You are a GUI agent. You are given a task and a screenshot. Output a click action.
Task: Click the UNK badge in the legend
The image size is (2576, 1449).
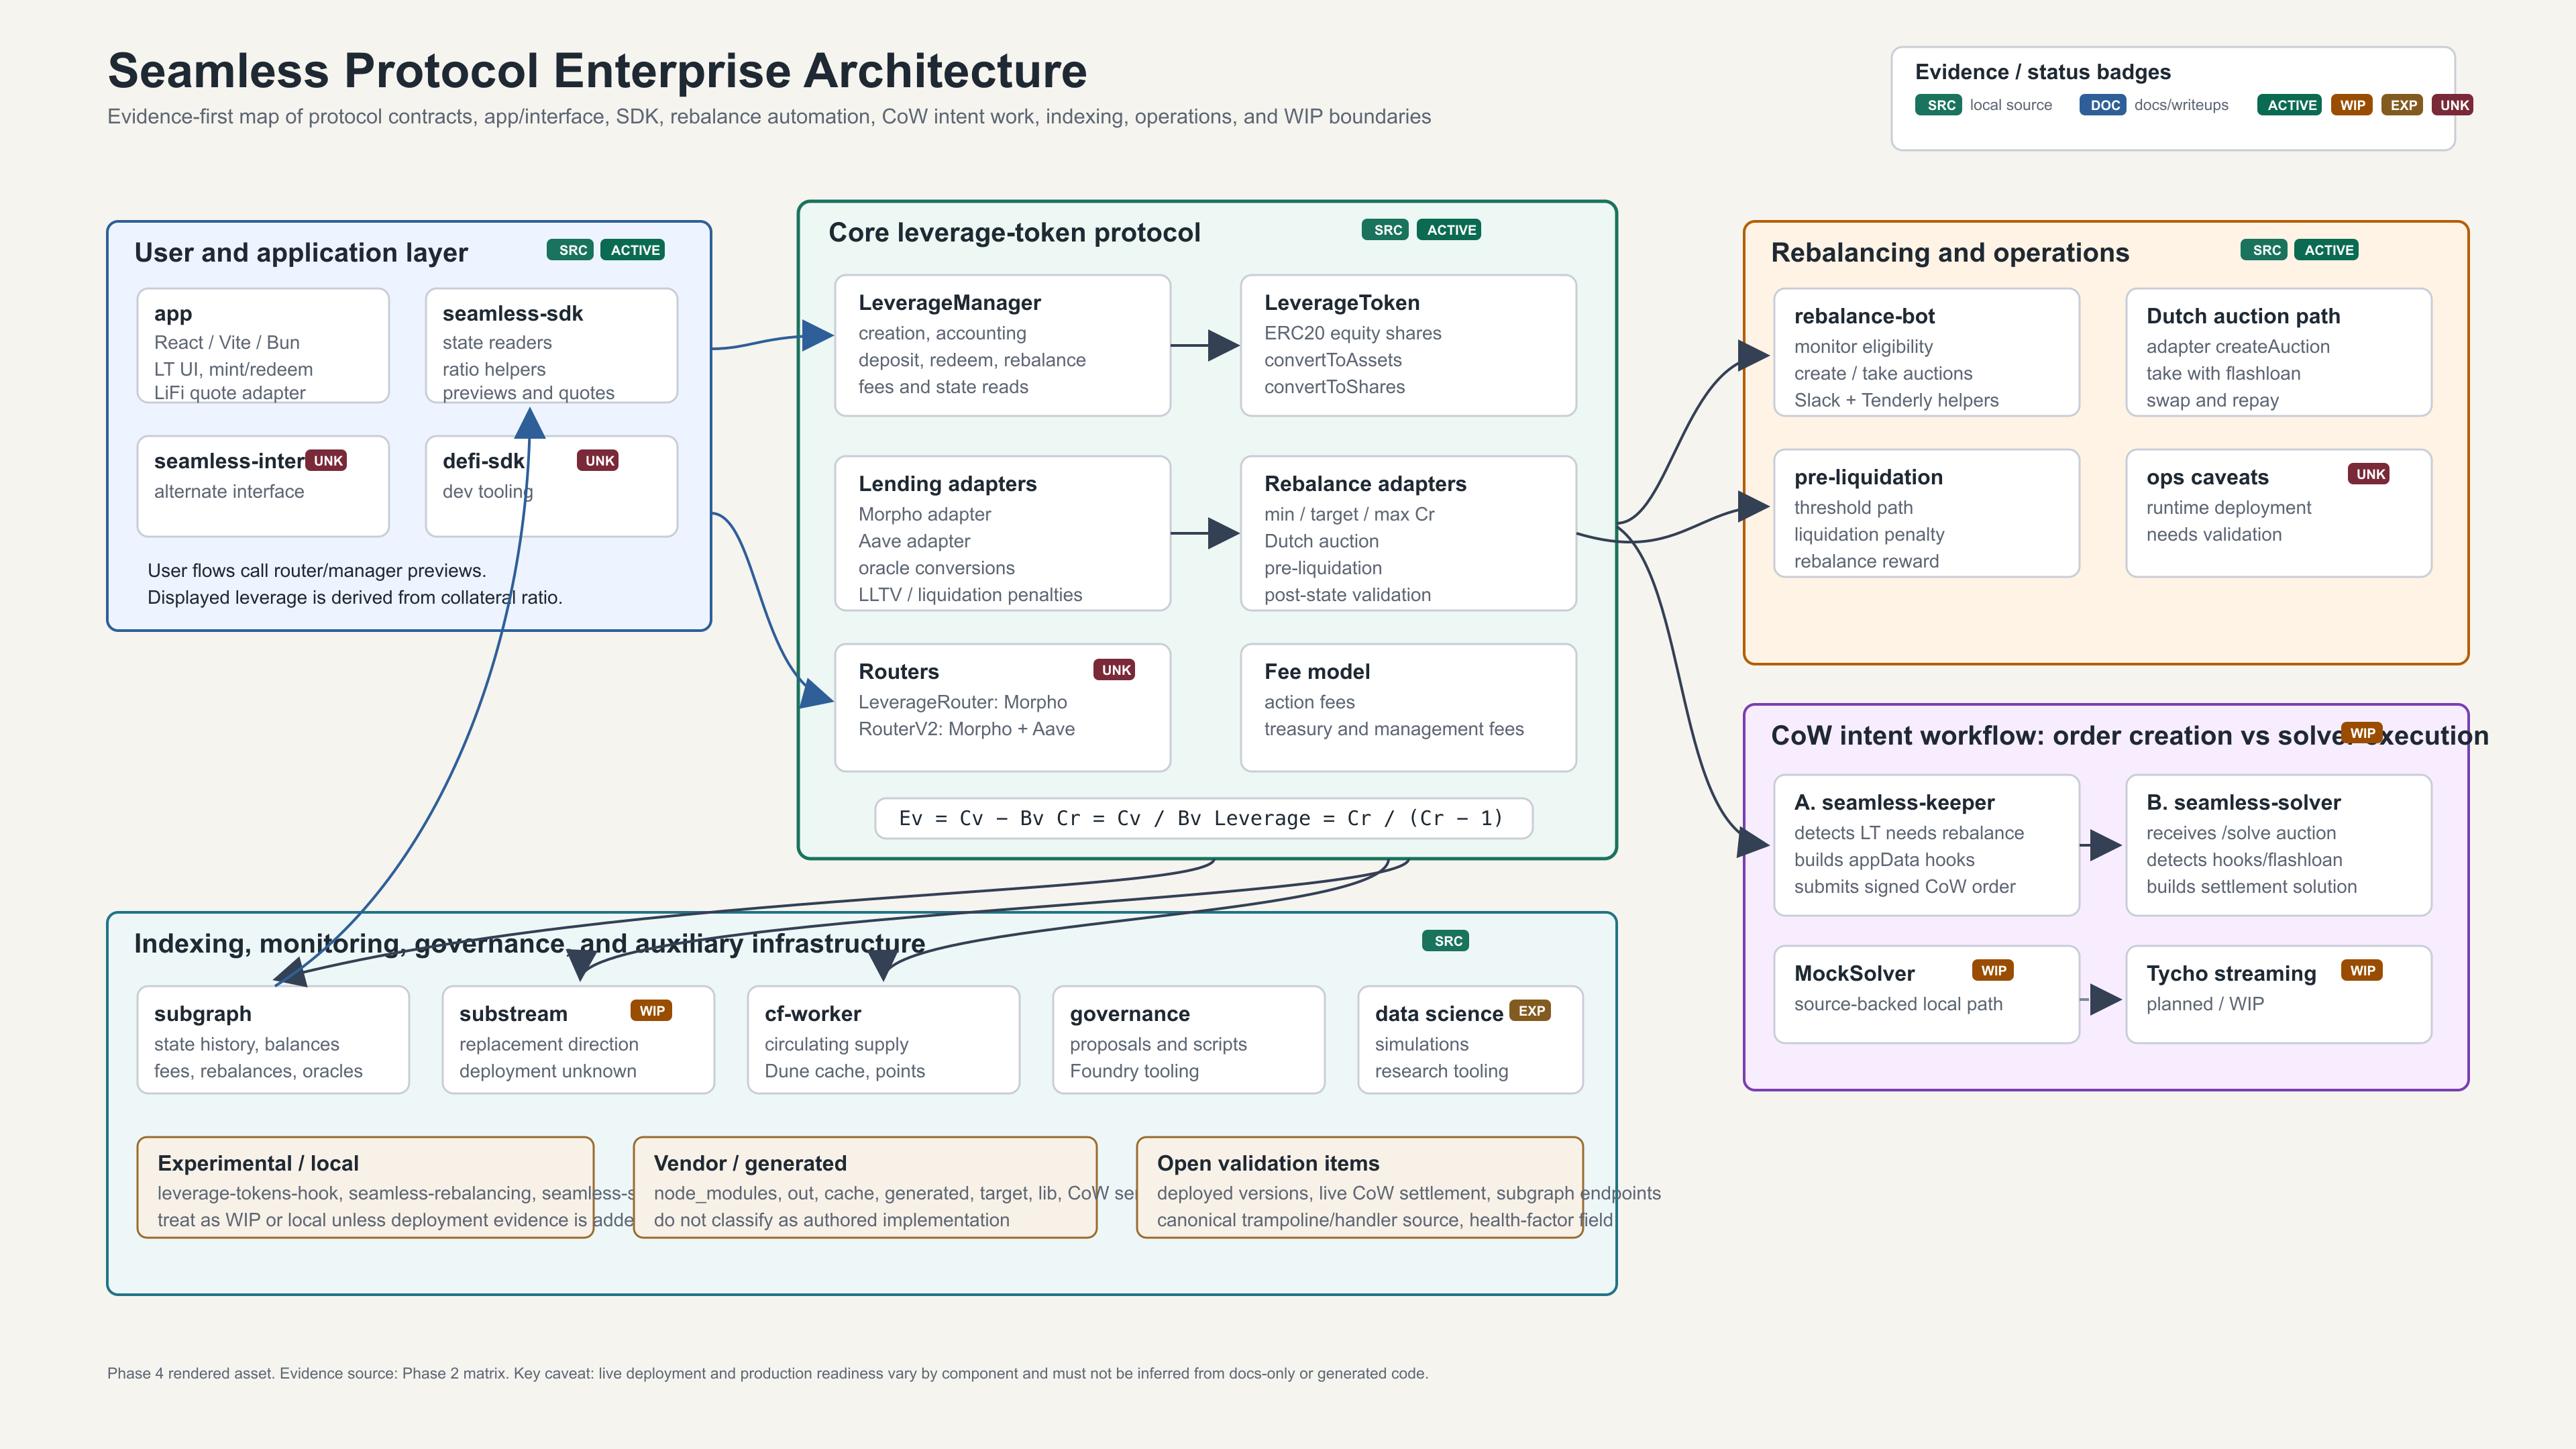pos(2454,105)
